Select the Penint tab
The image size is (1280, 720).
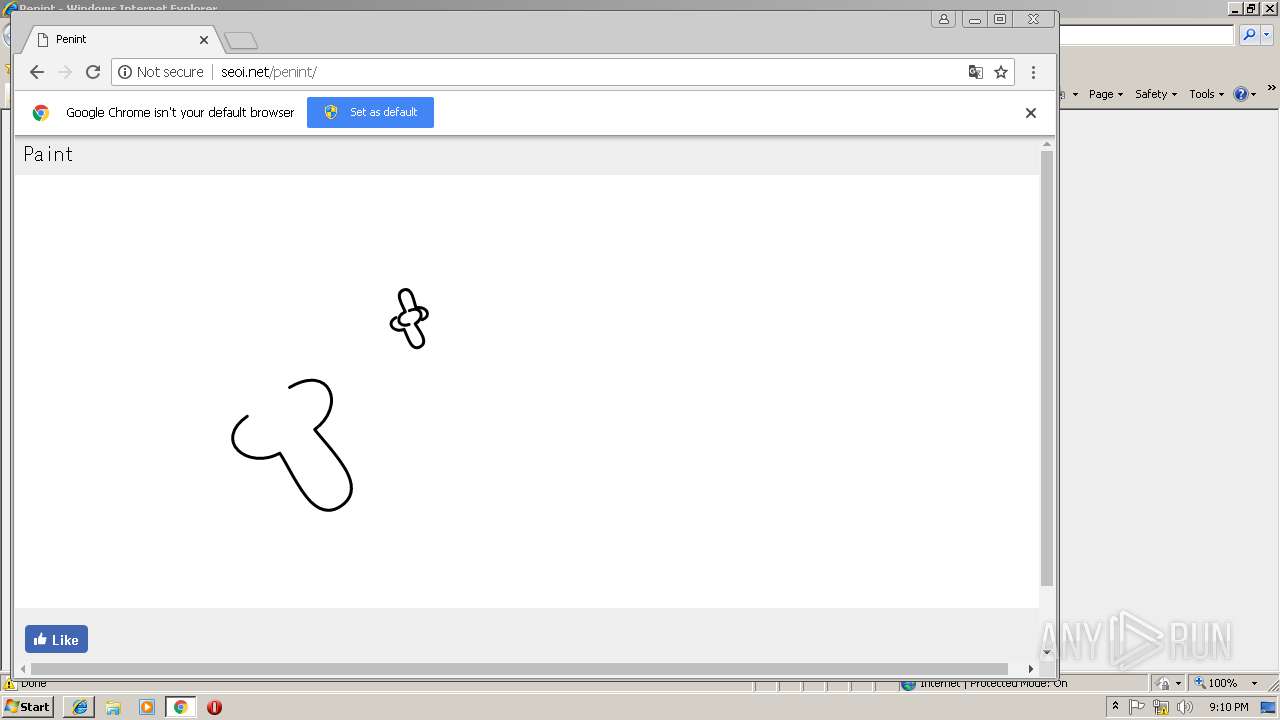pos(118,39)
